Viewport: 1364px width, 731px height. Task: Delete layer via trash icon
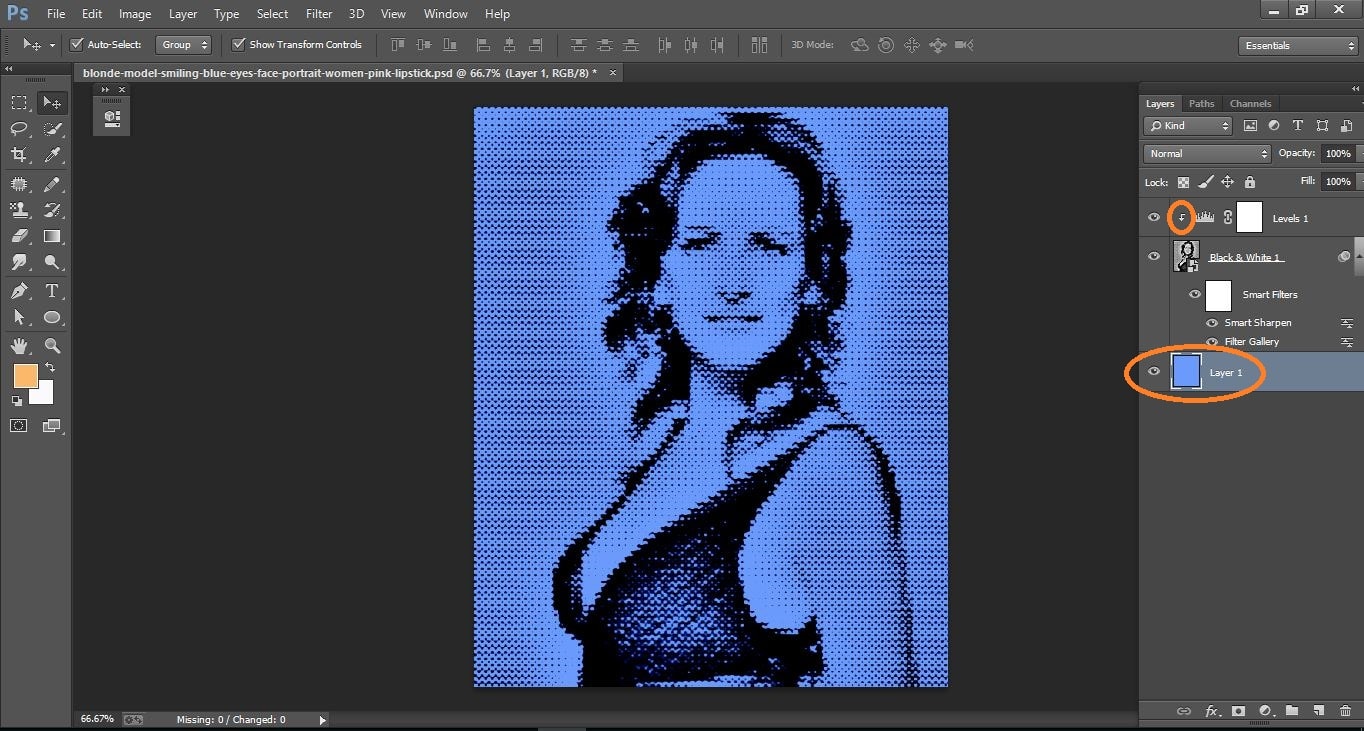(x=1343, y=711)
